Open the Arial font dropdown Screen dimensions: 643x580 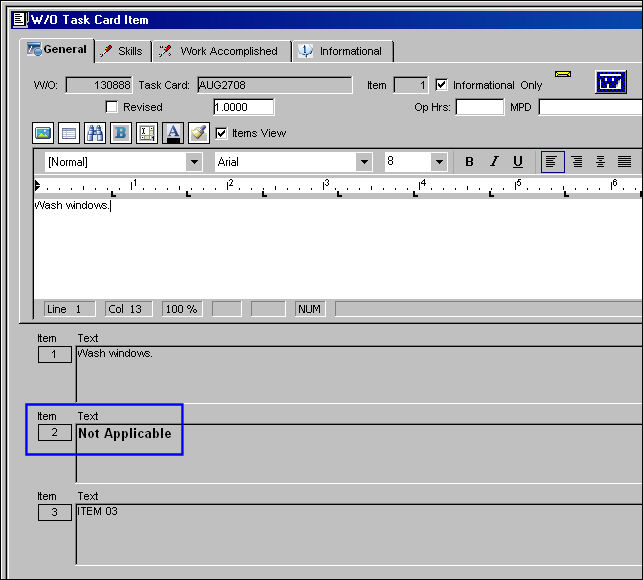pyautogui.click(x=364, y=162)
